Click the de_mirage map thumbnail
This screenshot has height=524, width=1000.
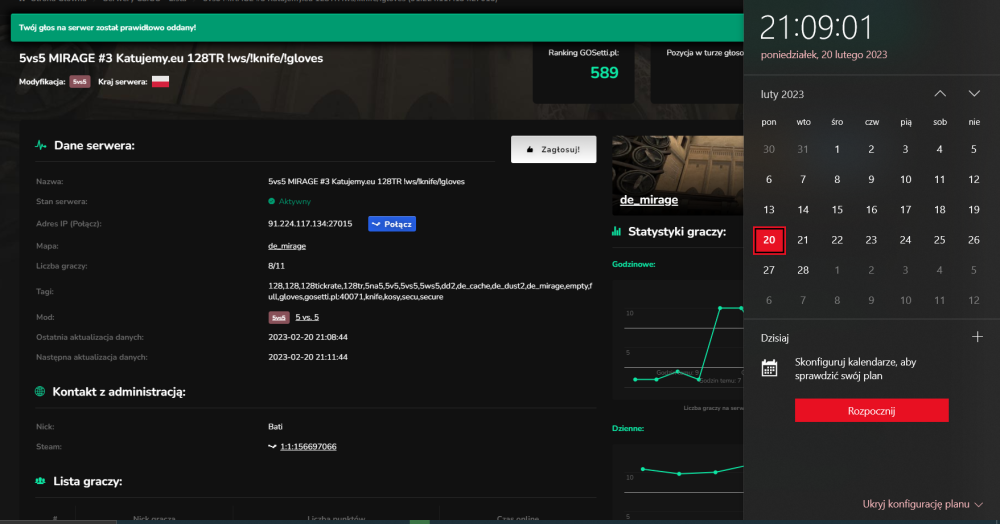click(677, 175)
